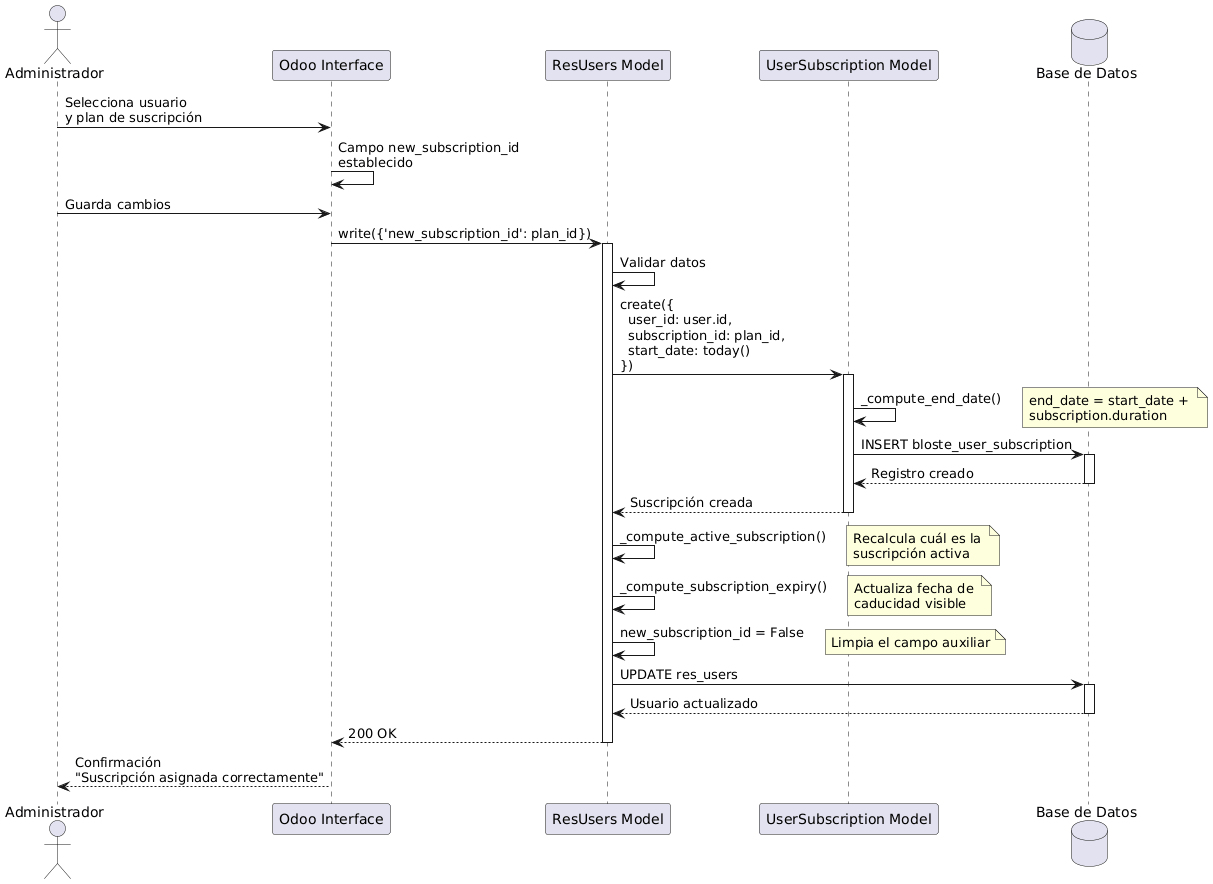
Task: Click the bottom ResUsers Model participant box
Action: [607, 819]
